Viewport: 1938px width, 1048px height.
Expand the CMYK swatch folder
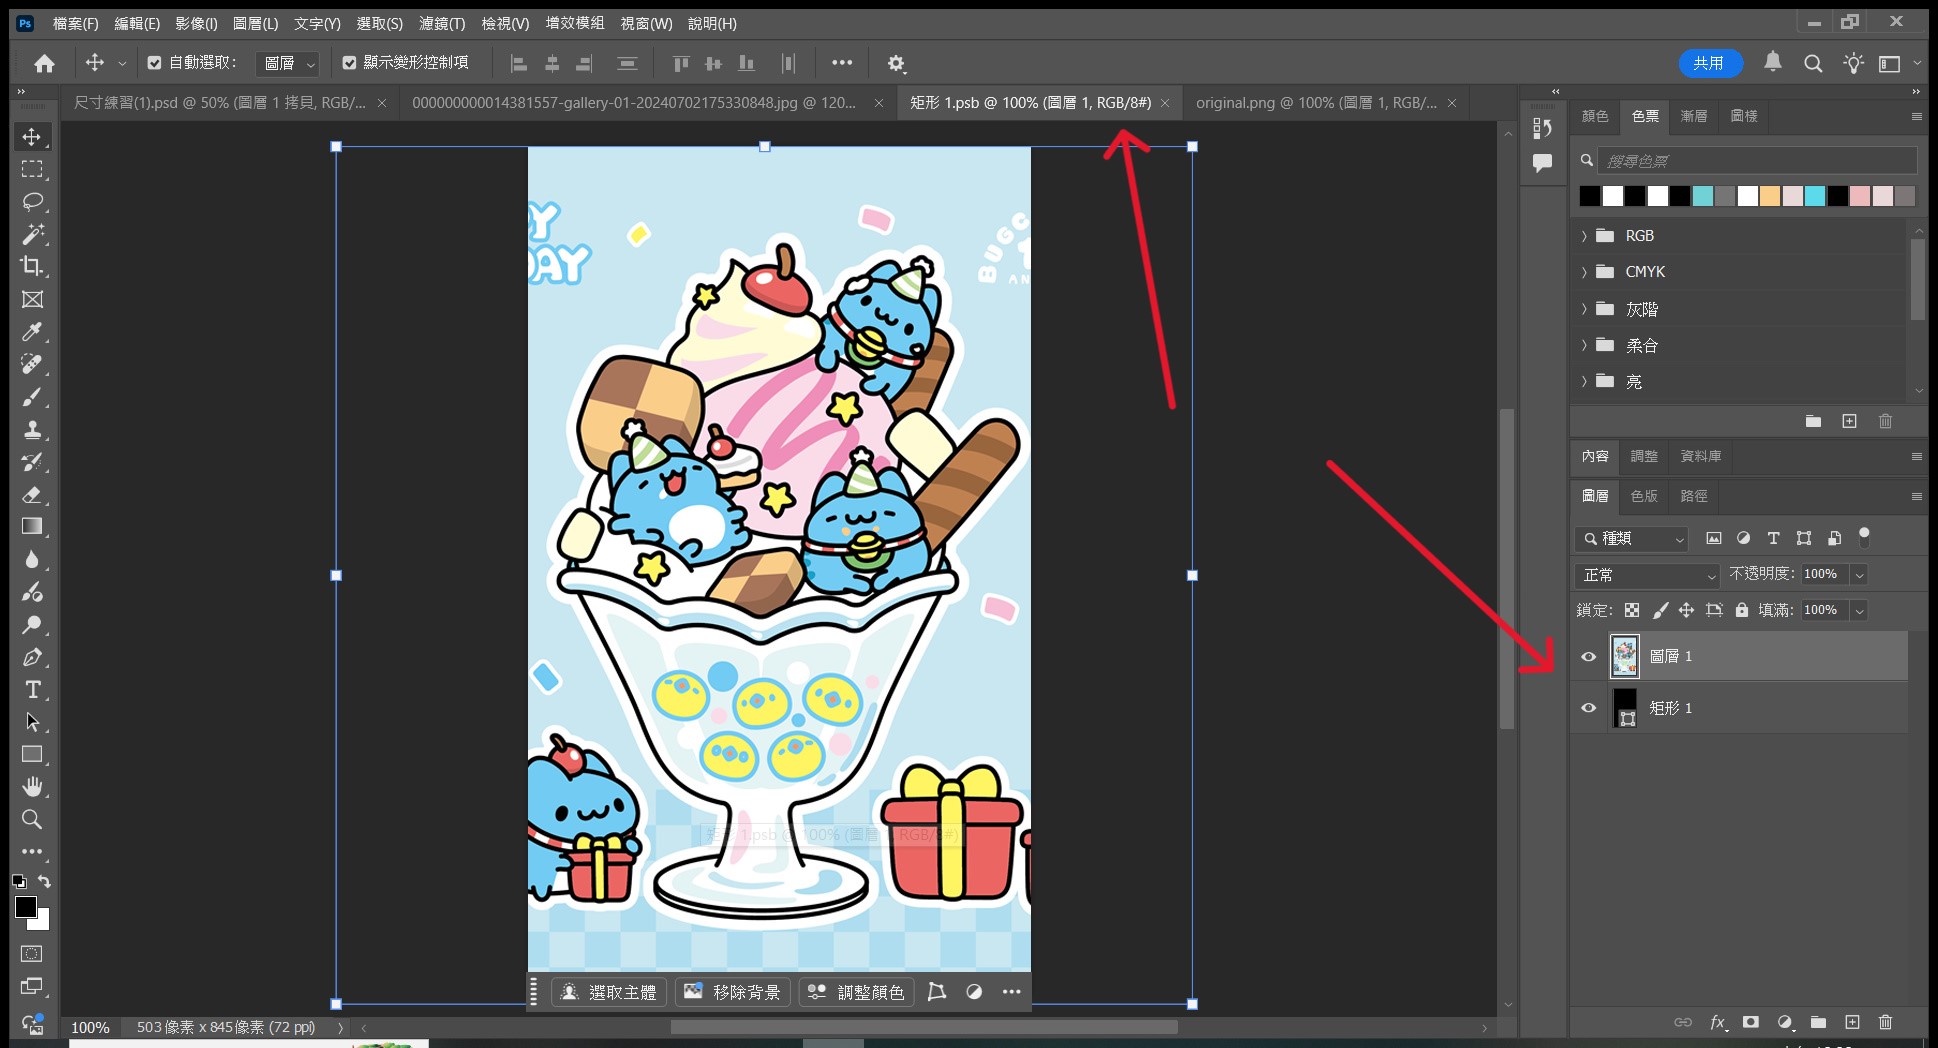click(x=1584, y=272)
